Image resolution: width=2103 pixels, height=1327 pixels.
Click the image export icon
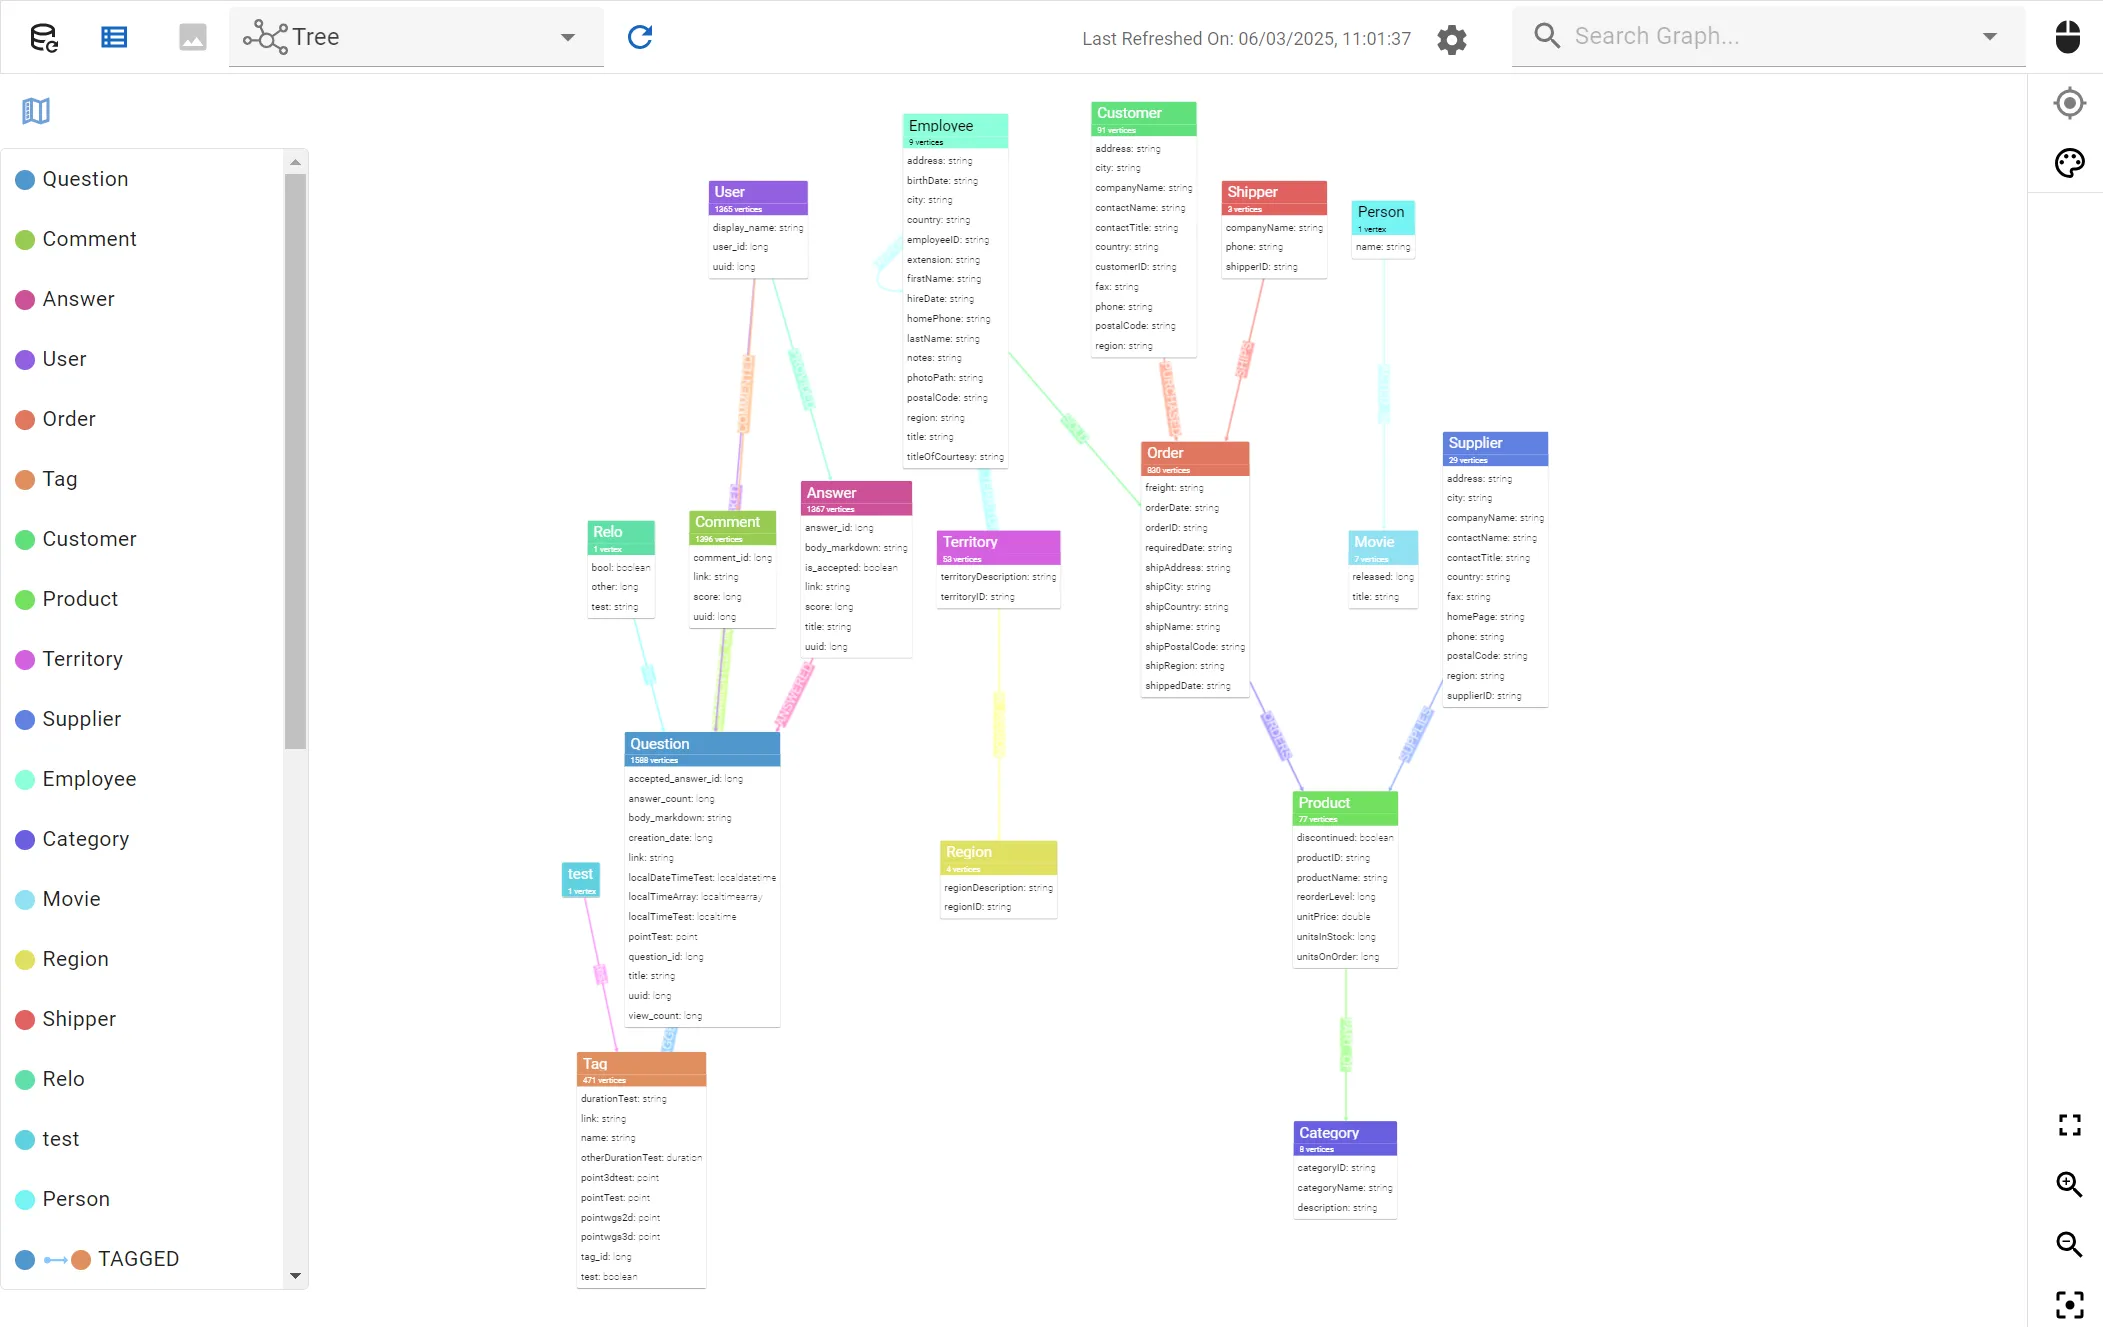pos(192,38)
